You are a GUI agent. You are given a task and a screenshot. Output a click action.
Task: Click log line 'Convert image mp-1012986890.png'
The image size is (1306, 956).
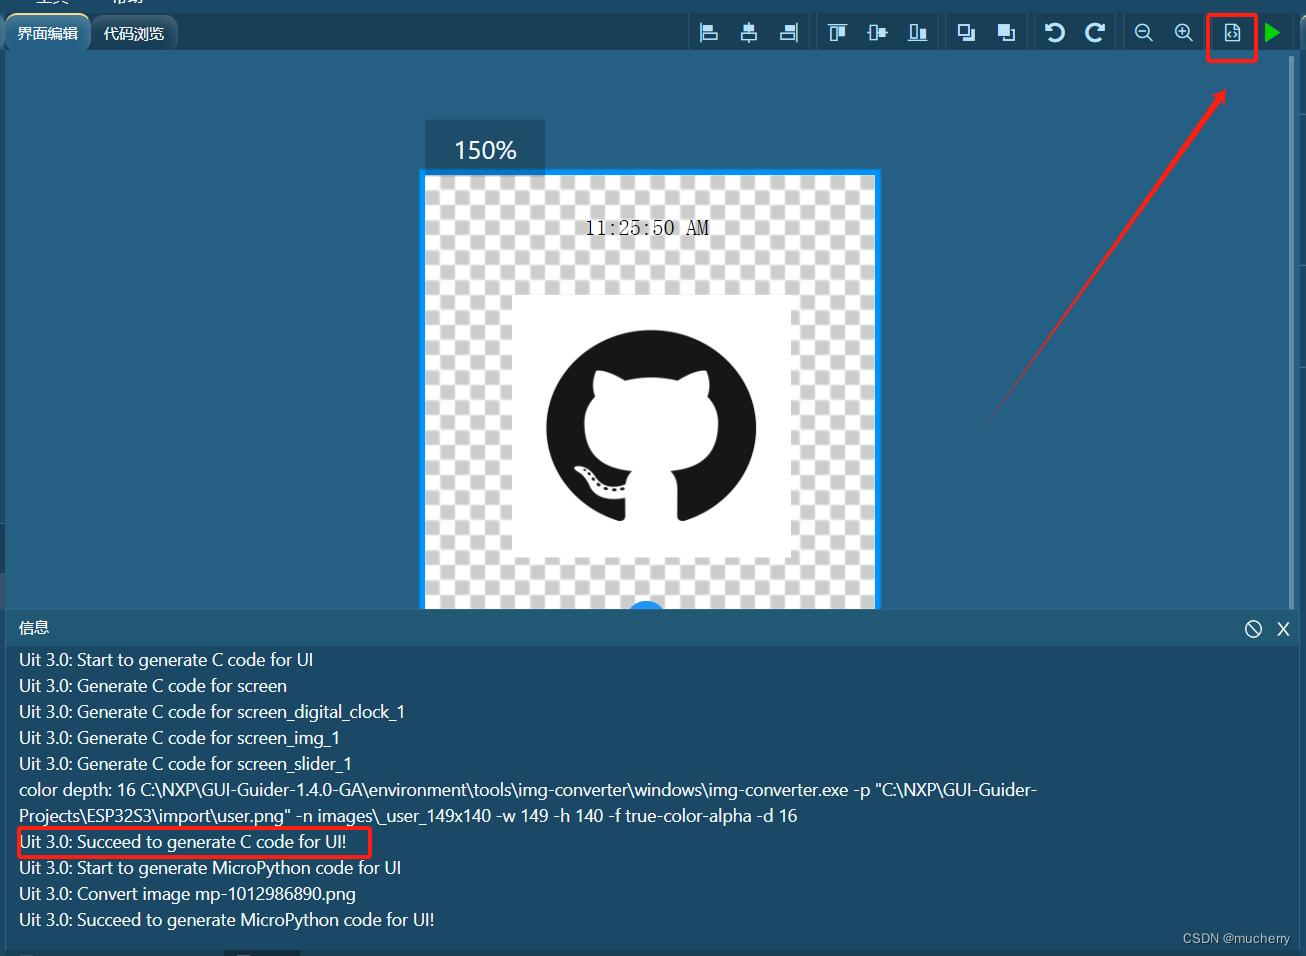[188, 894]
